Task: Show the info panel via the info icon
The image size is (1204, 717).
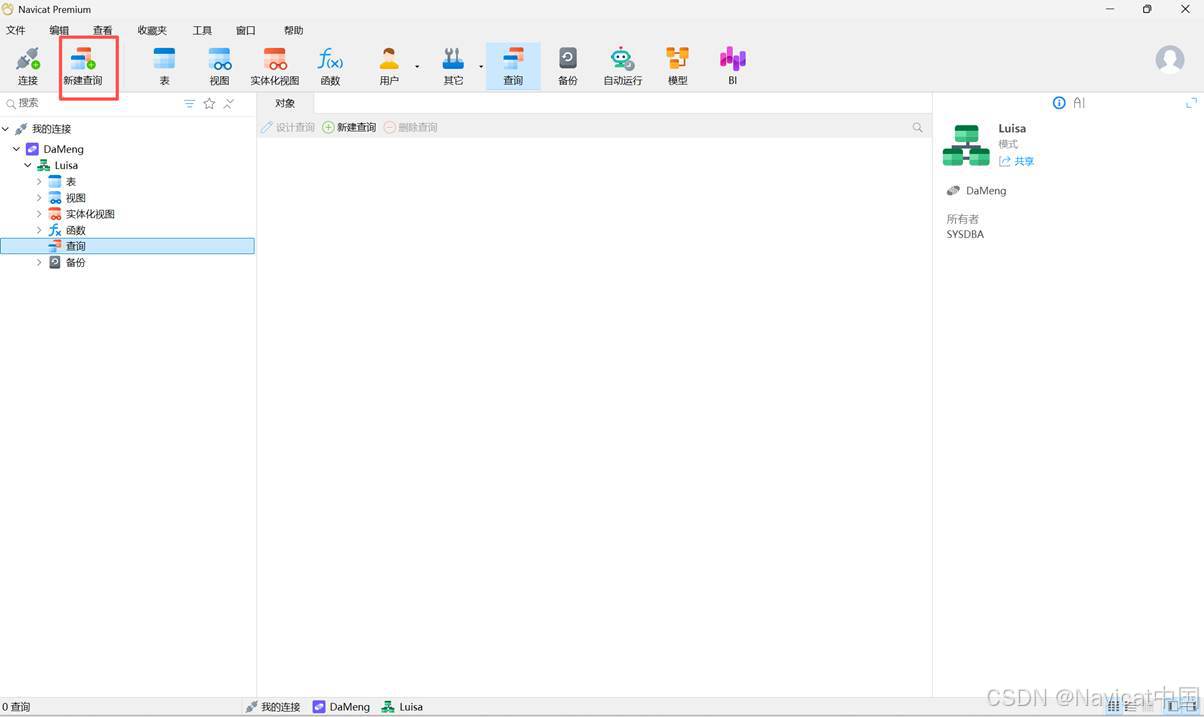Action: click(1059, 103)
